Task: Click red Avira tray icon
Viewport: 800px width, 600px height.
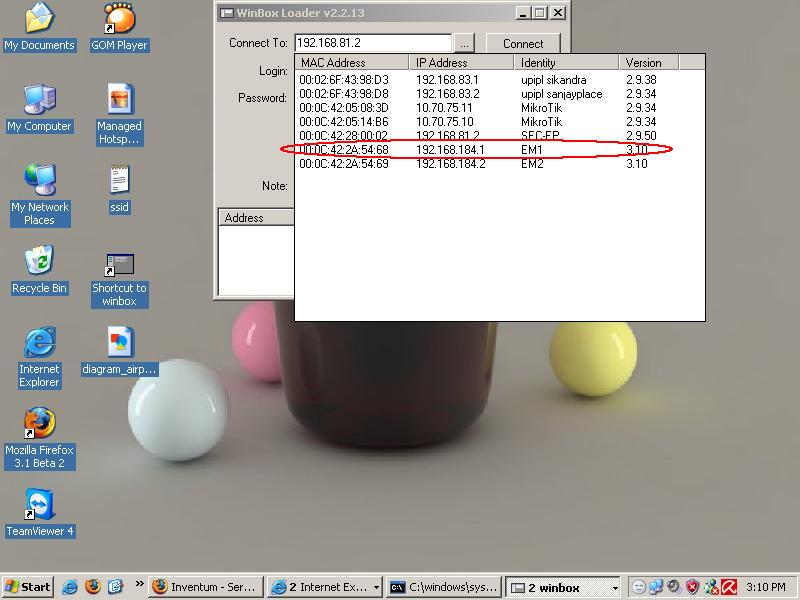Action: pos(729,587)
